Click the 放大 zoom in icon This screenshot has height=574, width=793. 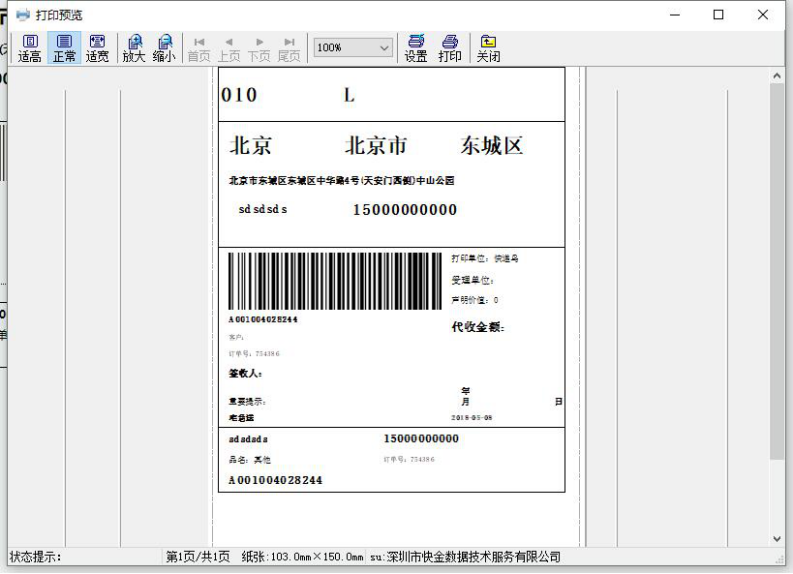pos(134,48)
